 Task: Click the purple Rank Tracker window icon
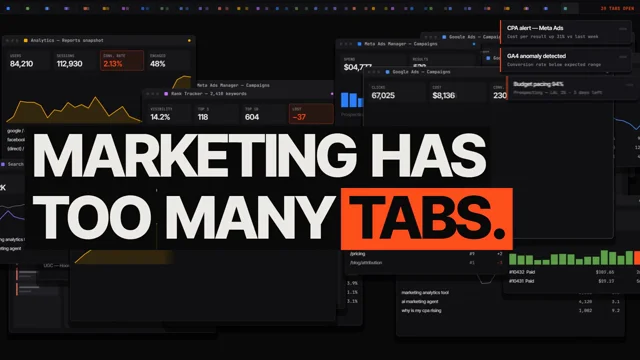click(166, 94)
